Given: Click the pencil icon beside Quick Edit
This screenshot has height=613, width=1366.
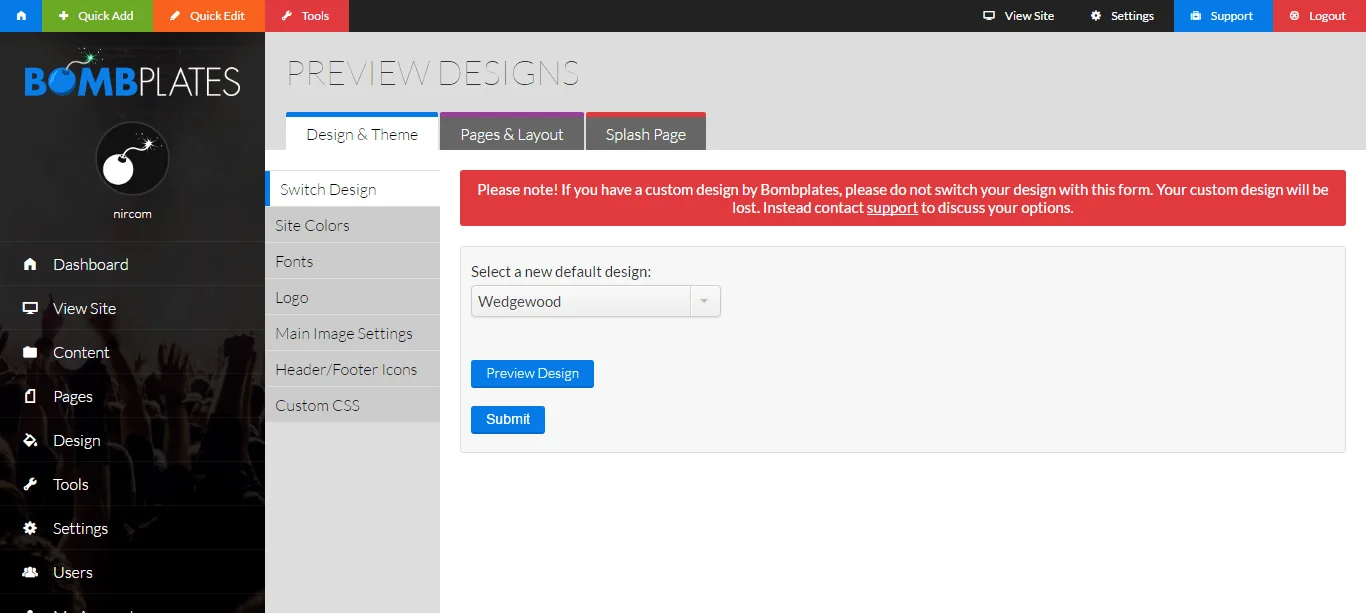Looking at the screenshot, I should coord(175,16).
